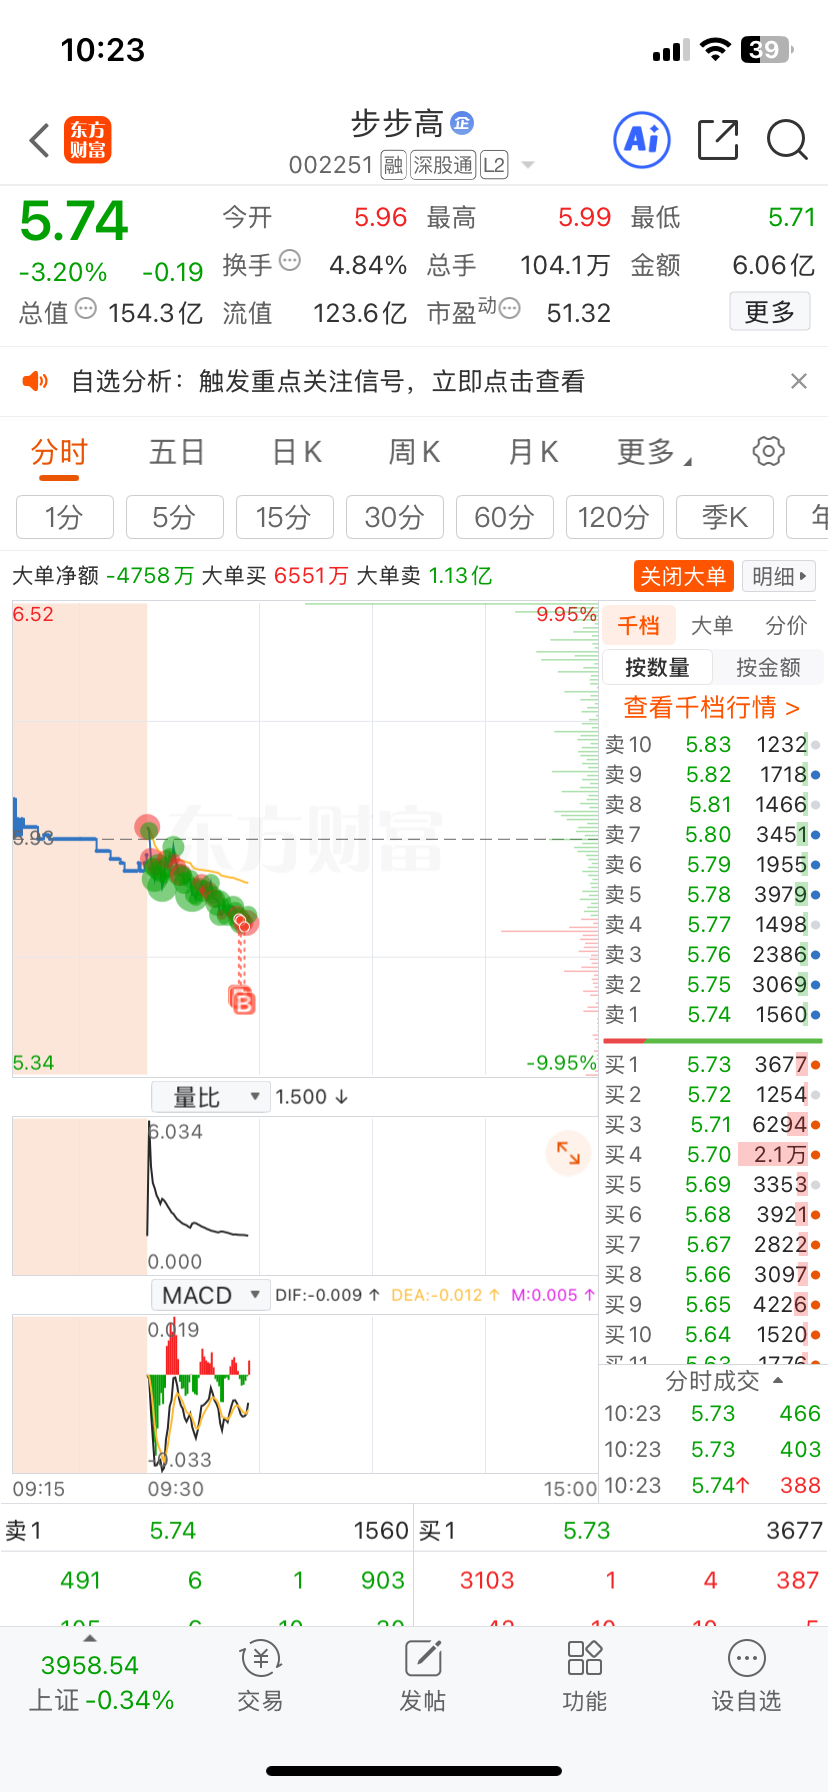The image size is (828, 1792).
Task: Choose the 30分 interval button
Action: pyautogui.click(x=395, y=518)
